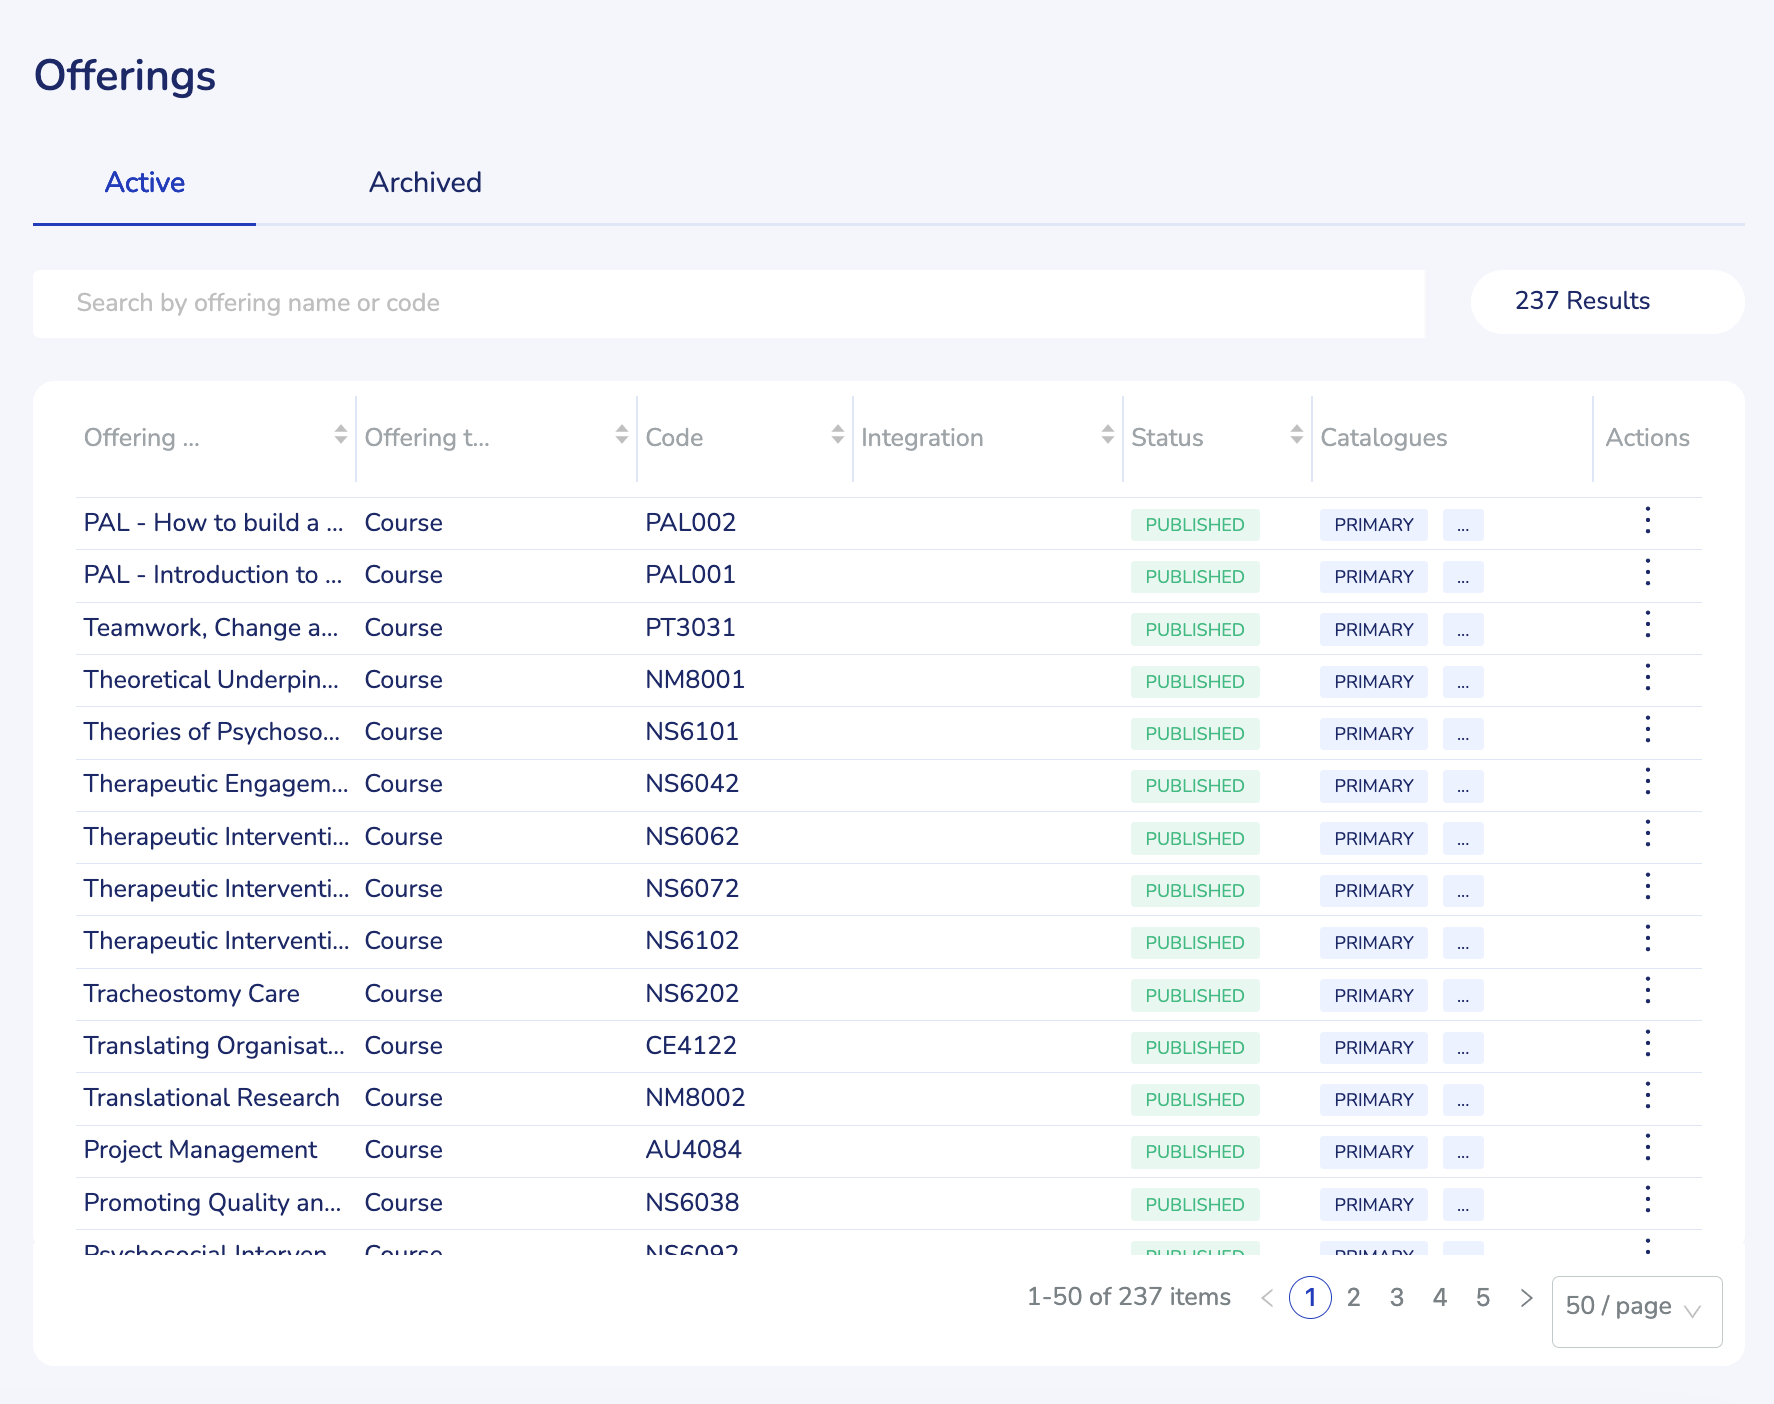The height and width of the screenshot is (1404, 1774).
Task: Click PUBLISHED status badge for NS6101
Action: click(x=1194, y=734)
